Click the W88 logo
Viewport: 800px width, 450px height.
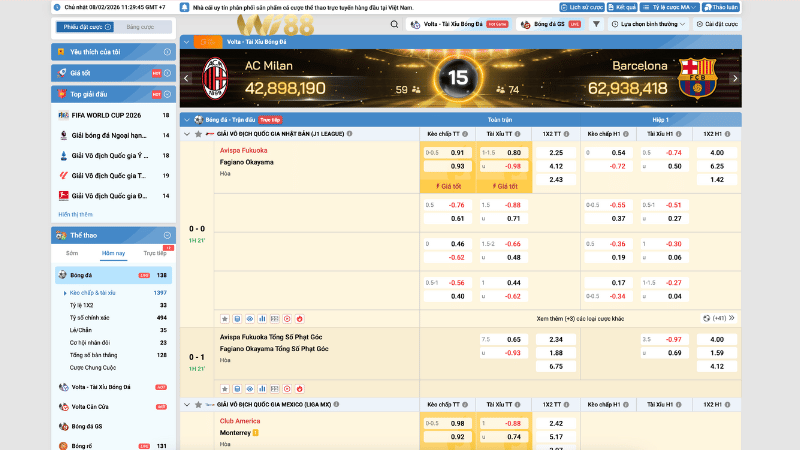pos(276,25)
